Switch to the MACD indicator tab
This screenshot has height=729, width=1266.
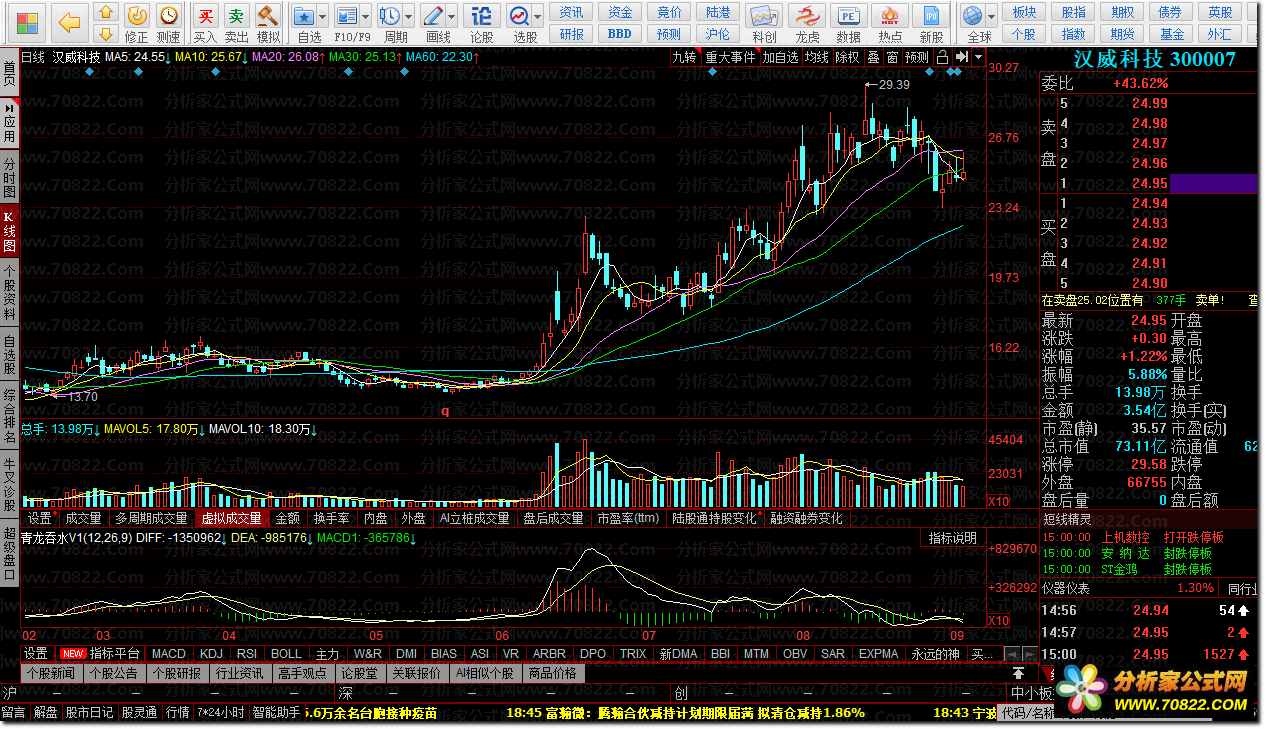(169, 653)
